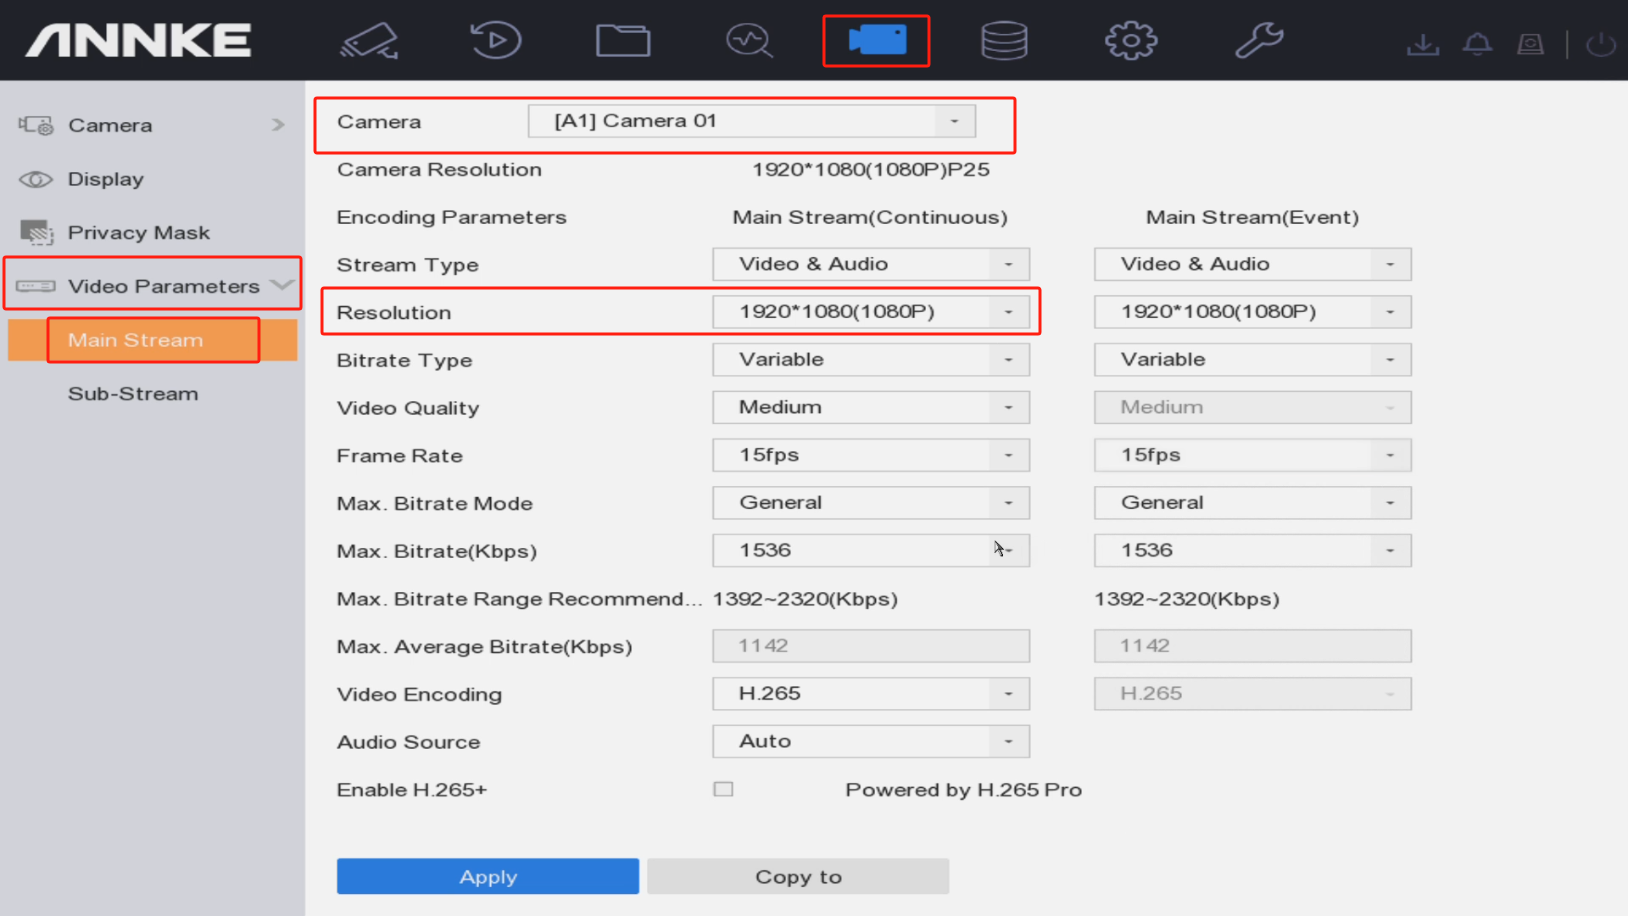This screenshot has width=1628, height=916.
Task: Click the Max. Average Bitrate continuous field
Action: tap(870, 646)
